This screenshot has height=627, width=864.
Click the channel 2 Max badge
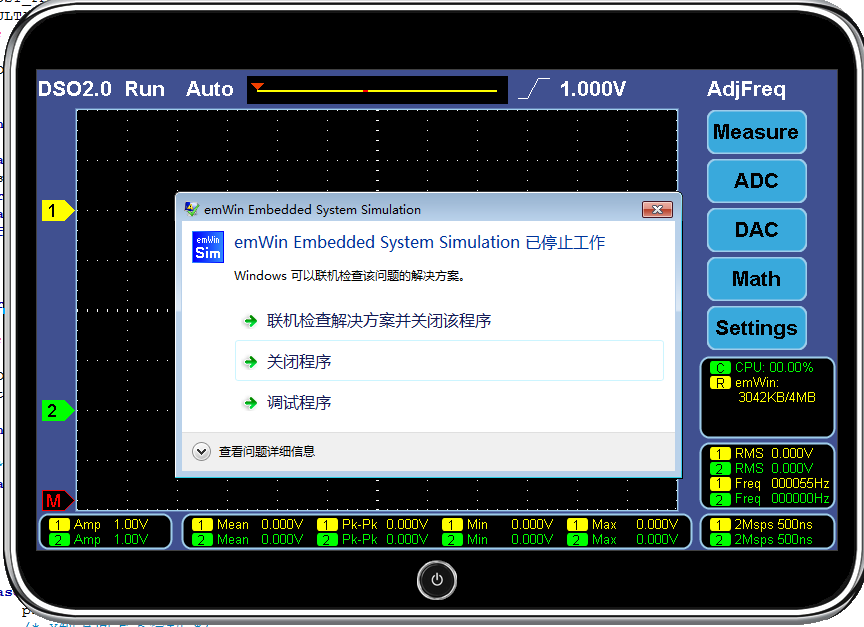point(577,540)
